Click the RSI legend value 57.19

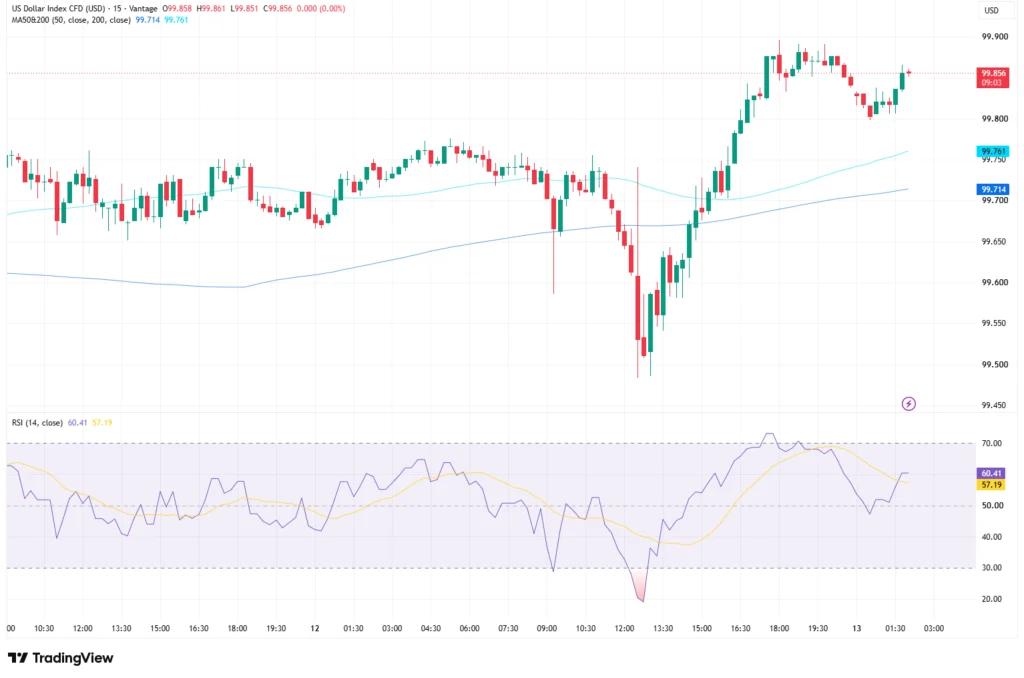point(102,423)
